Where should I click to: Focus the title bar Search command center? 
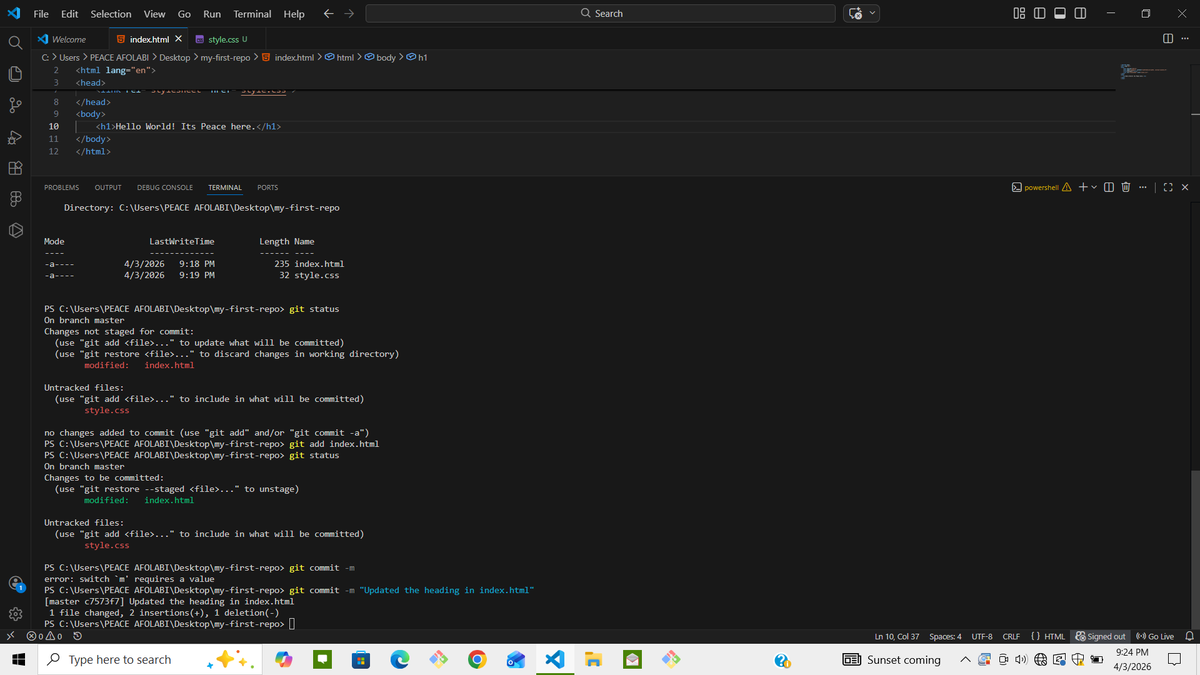click(601, 13)
